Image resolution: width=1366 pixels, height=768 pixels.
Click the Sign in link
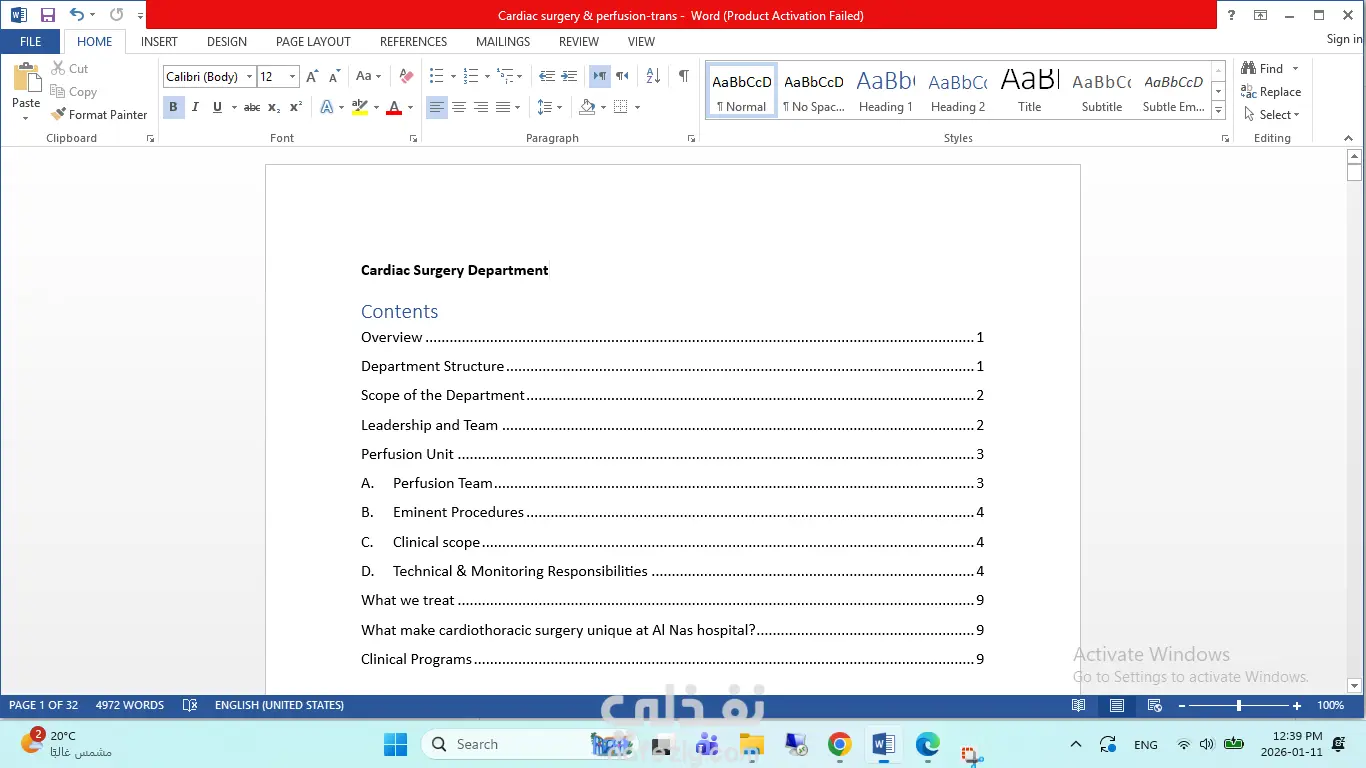[x=1344, y=39]
